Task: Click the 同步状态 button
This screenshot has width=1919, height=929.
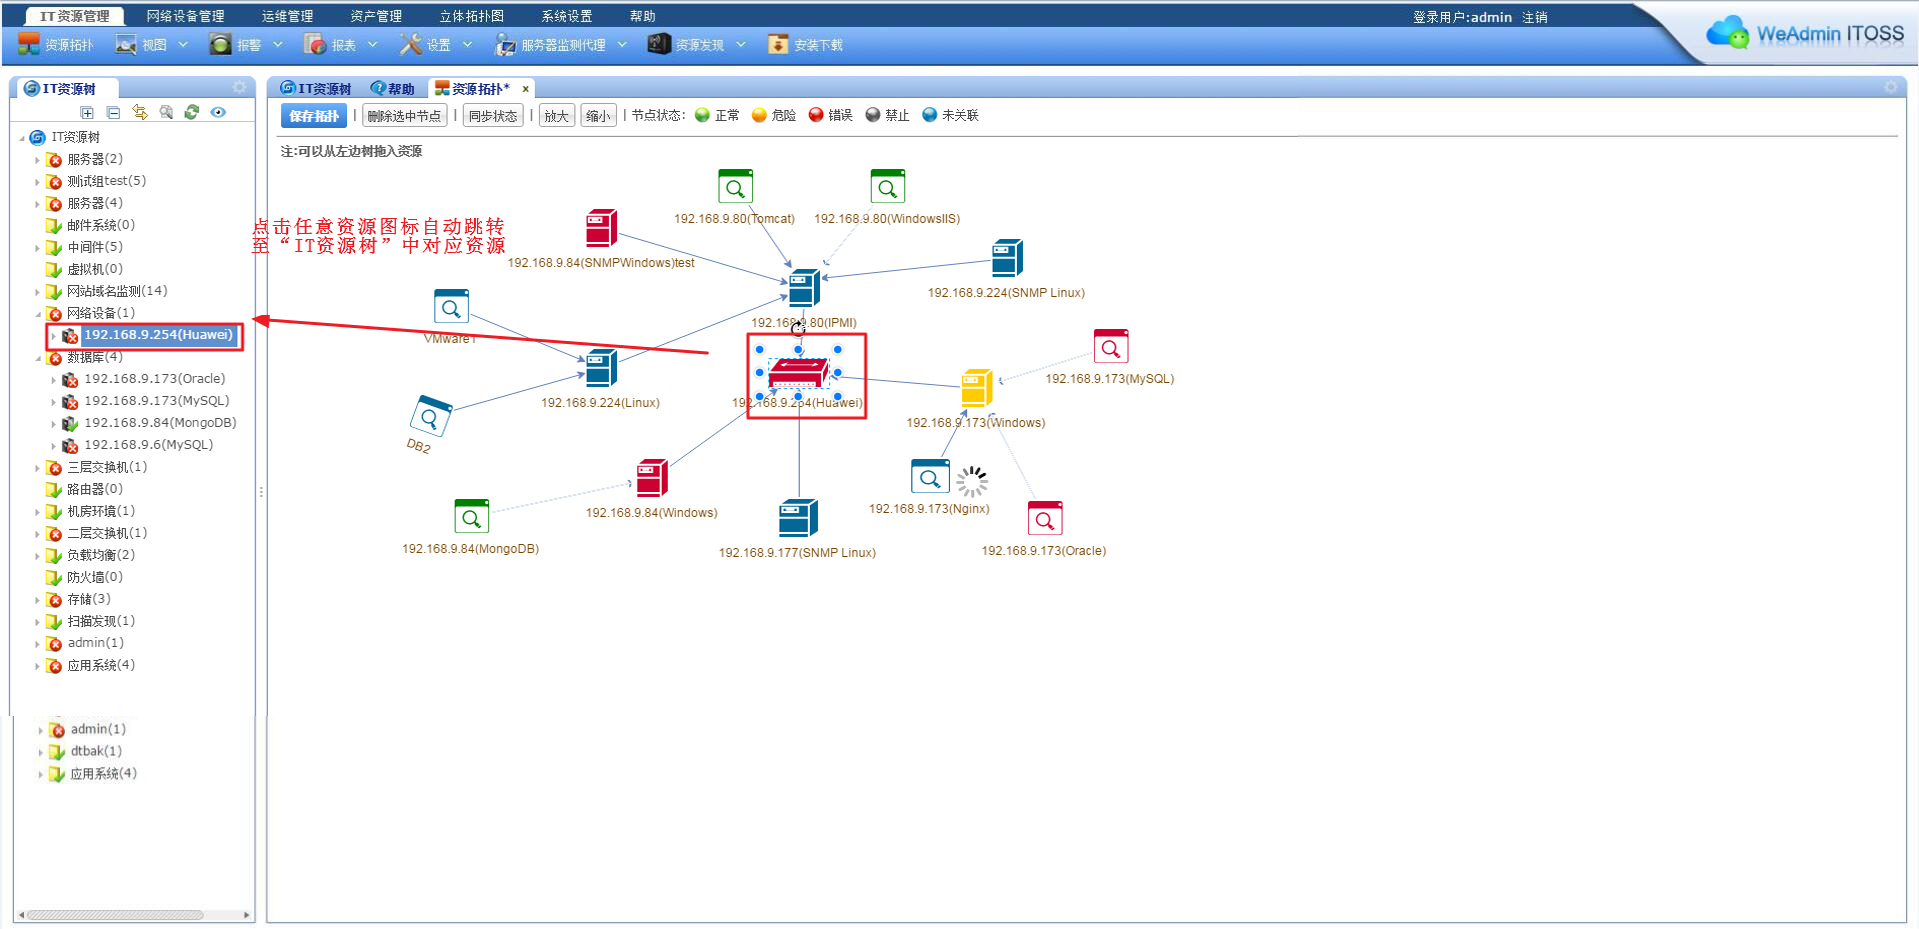Action: pos(493,116)
